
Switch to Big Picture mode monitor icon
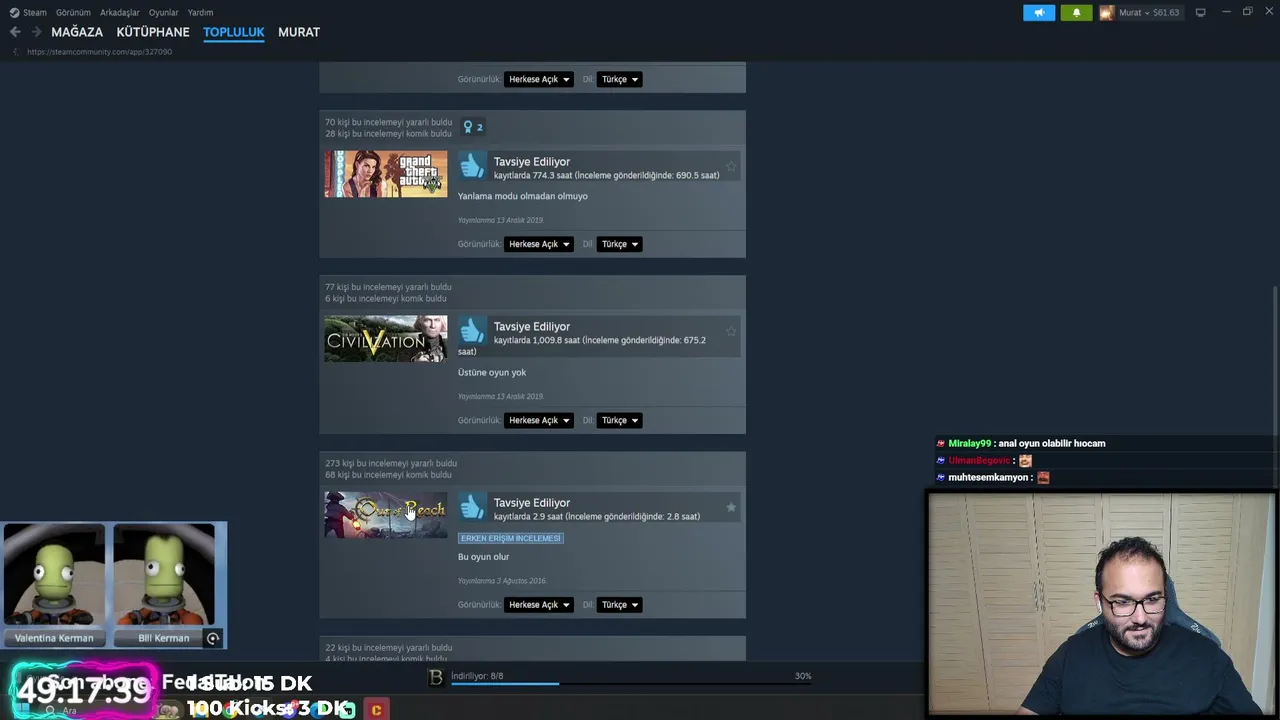1200,12
